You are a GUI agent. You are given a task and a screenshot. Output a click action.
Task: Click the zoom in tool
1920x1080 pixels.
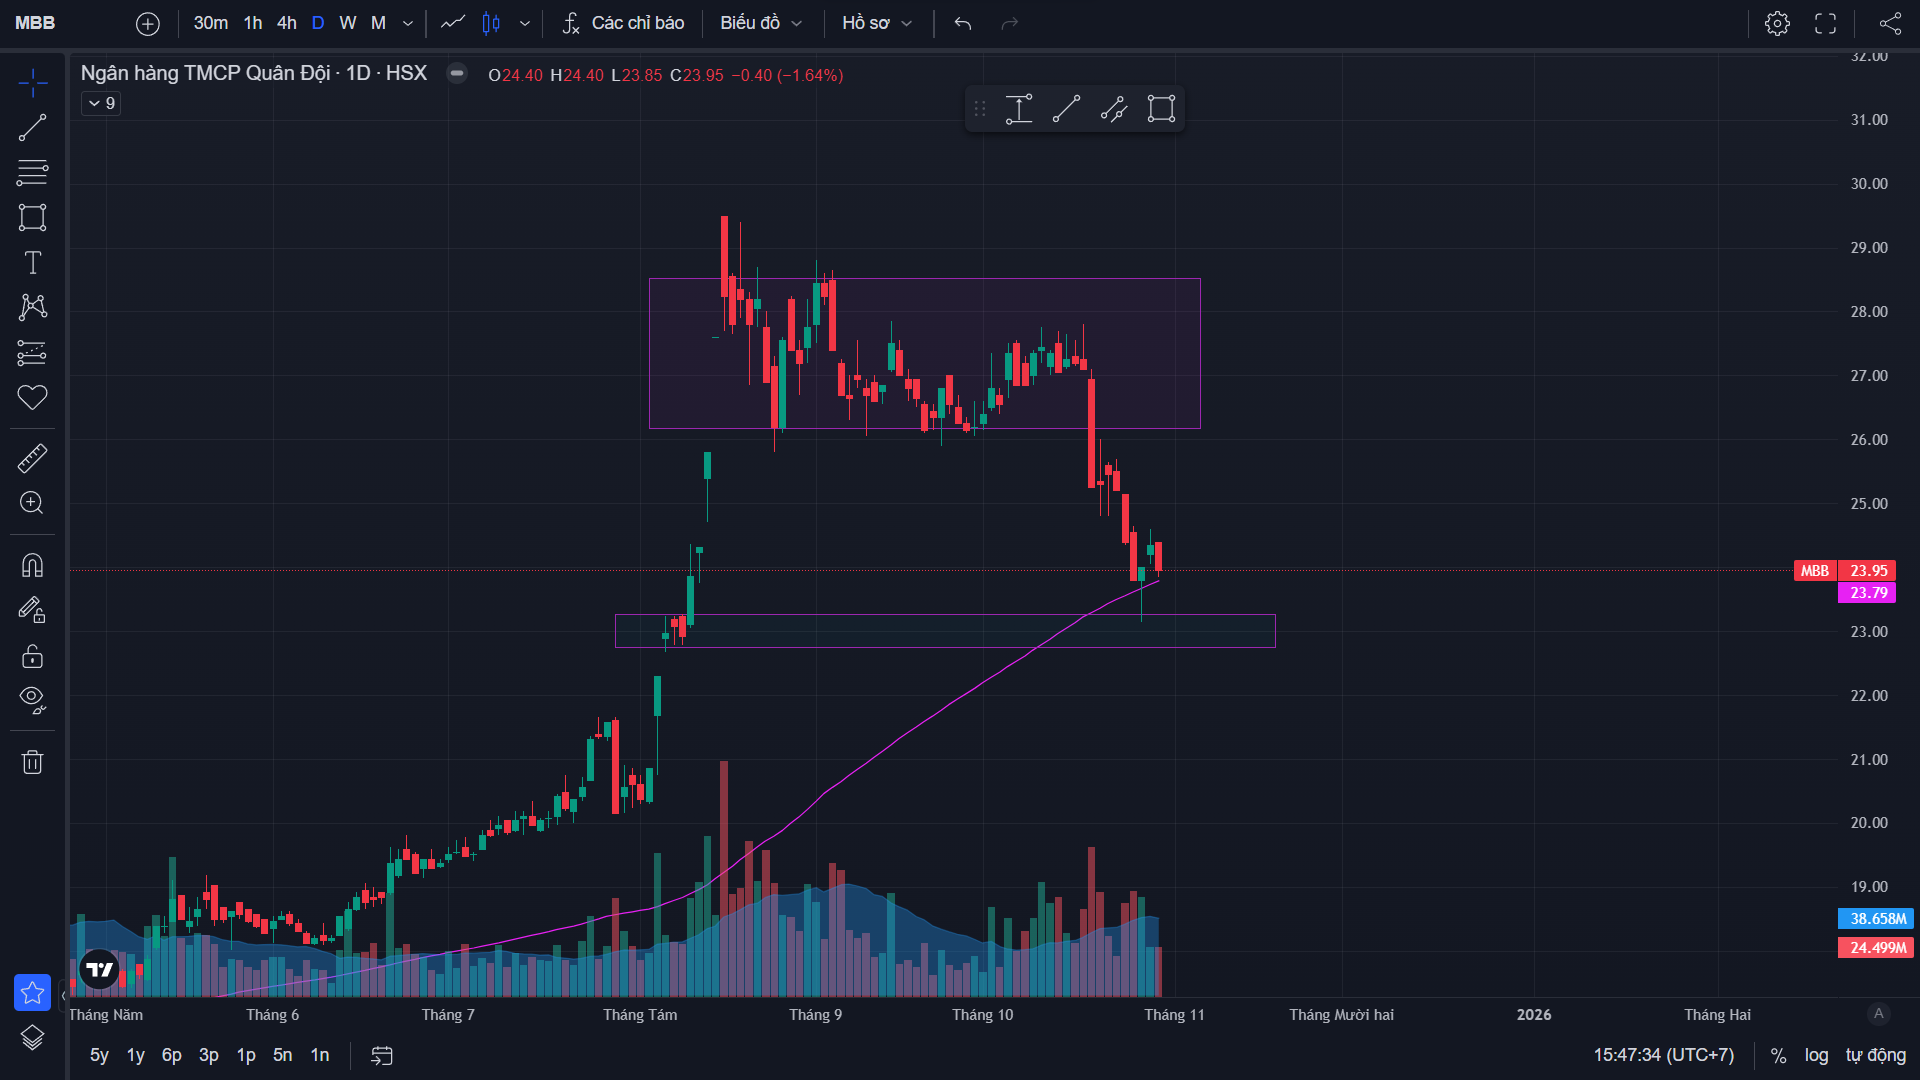click(x=32, y=503)
